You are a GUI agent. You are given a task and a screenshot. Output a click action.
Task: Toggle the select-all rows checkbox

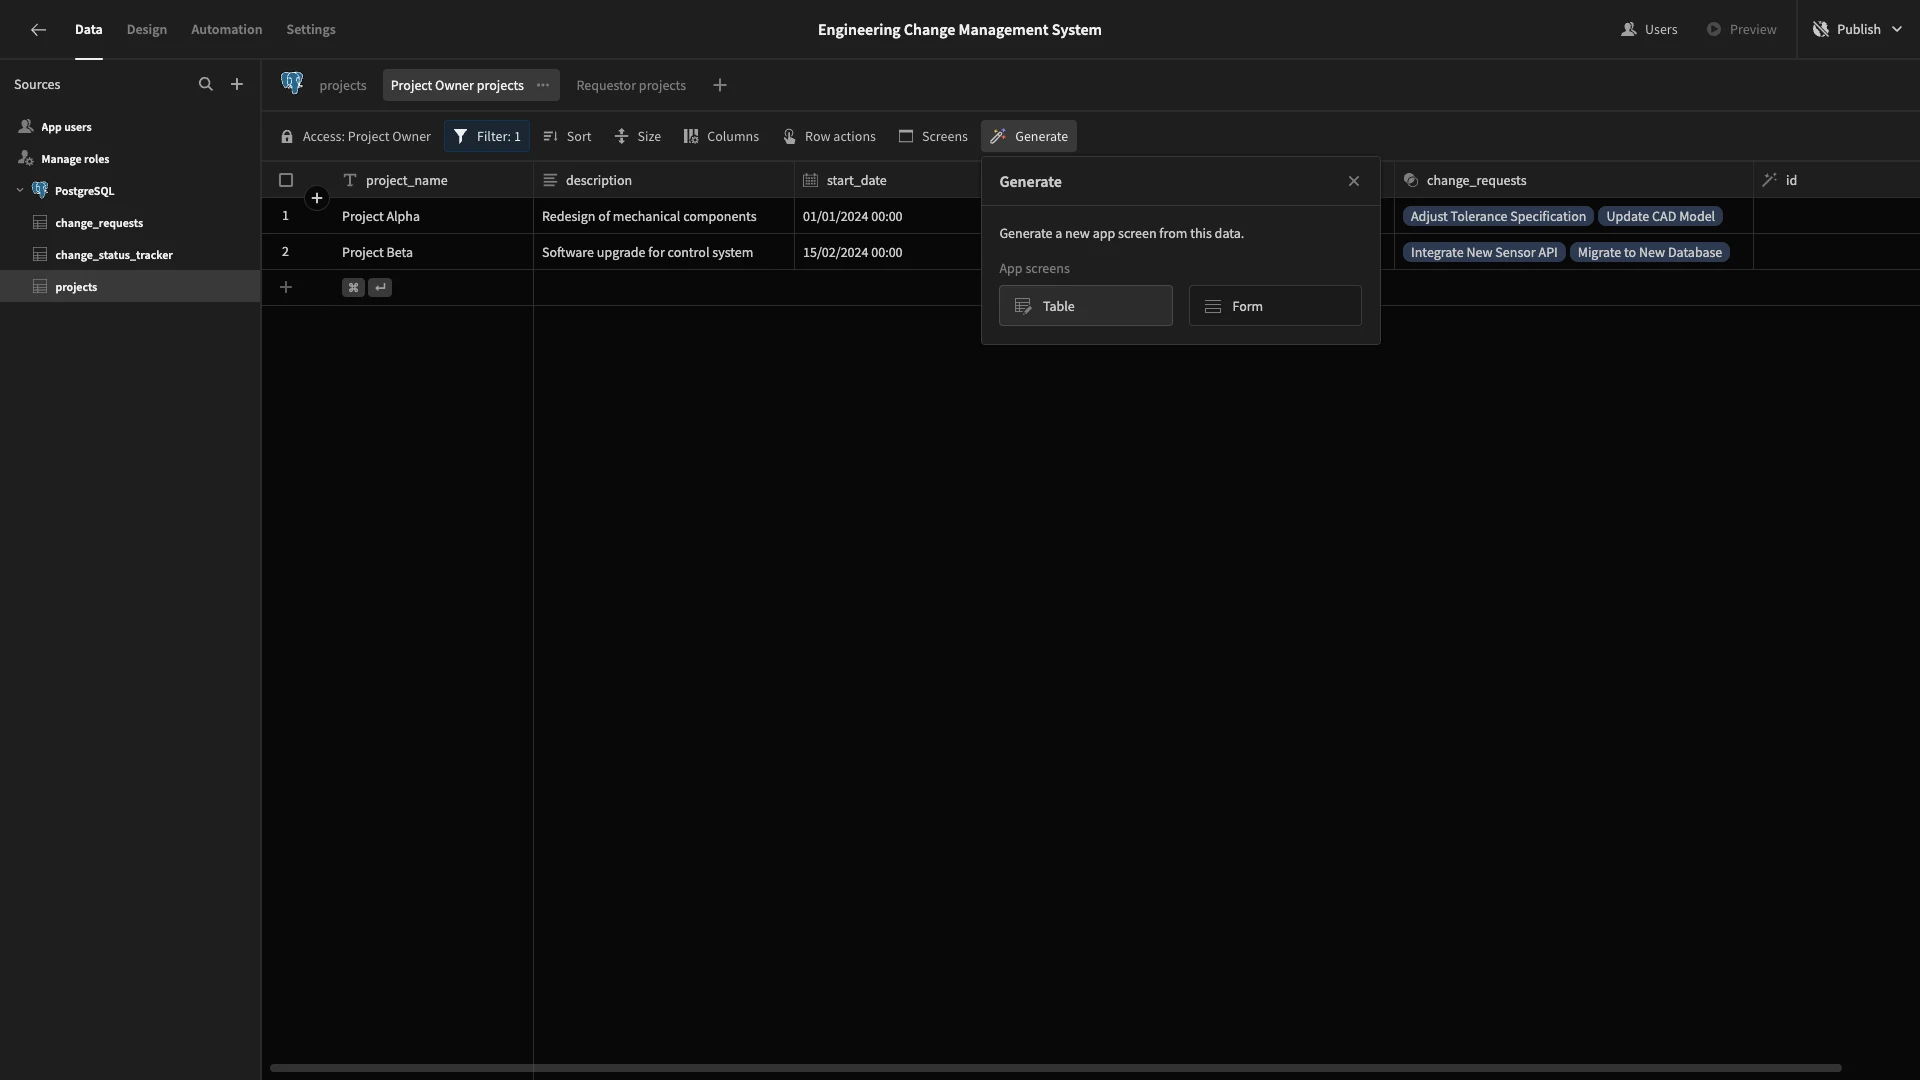tap(286, 181)
